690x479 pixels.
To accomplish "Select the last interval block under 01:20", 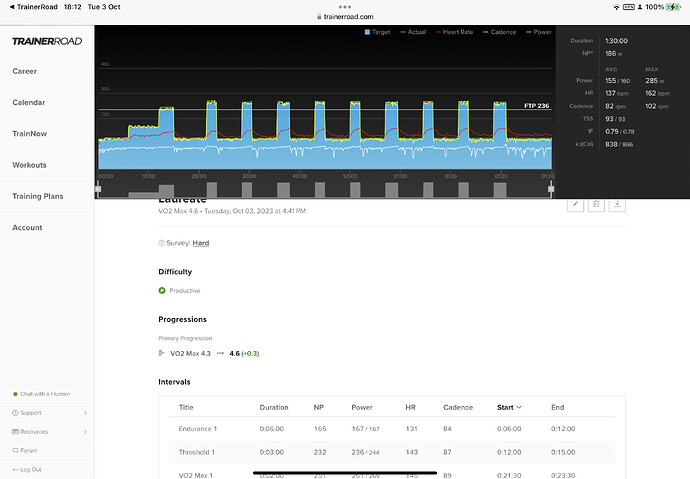I will (x=500, y=190).
